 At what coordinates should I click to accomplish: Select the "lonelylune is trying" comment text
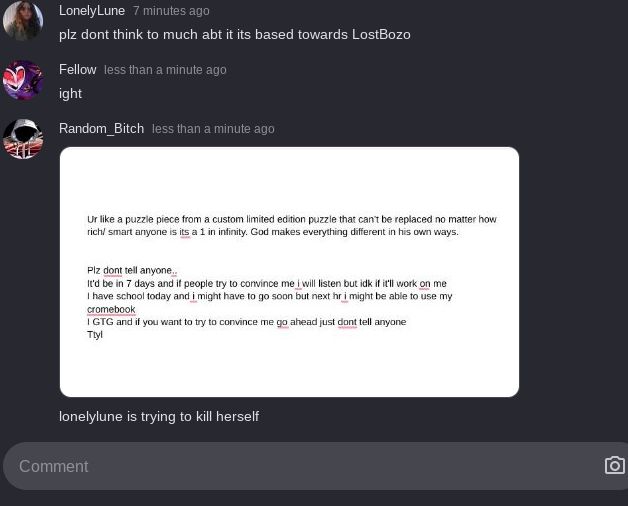159,417
